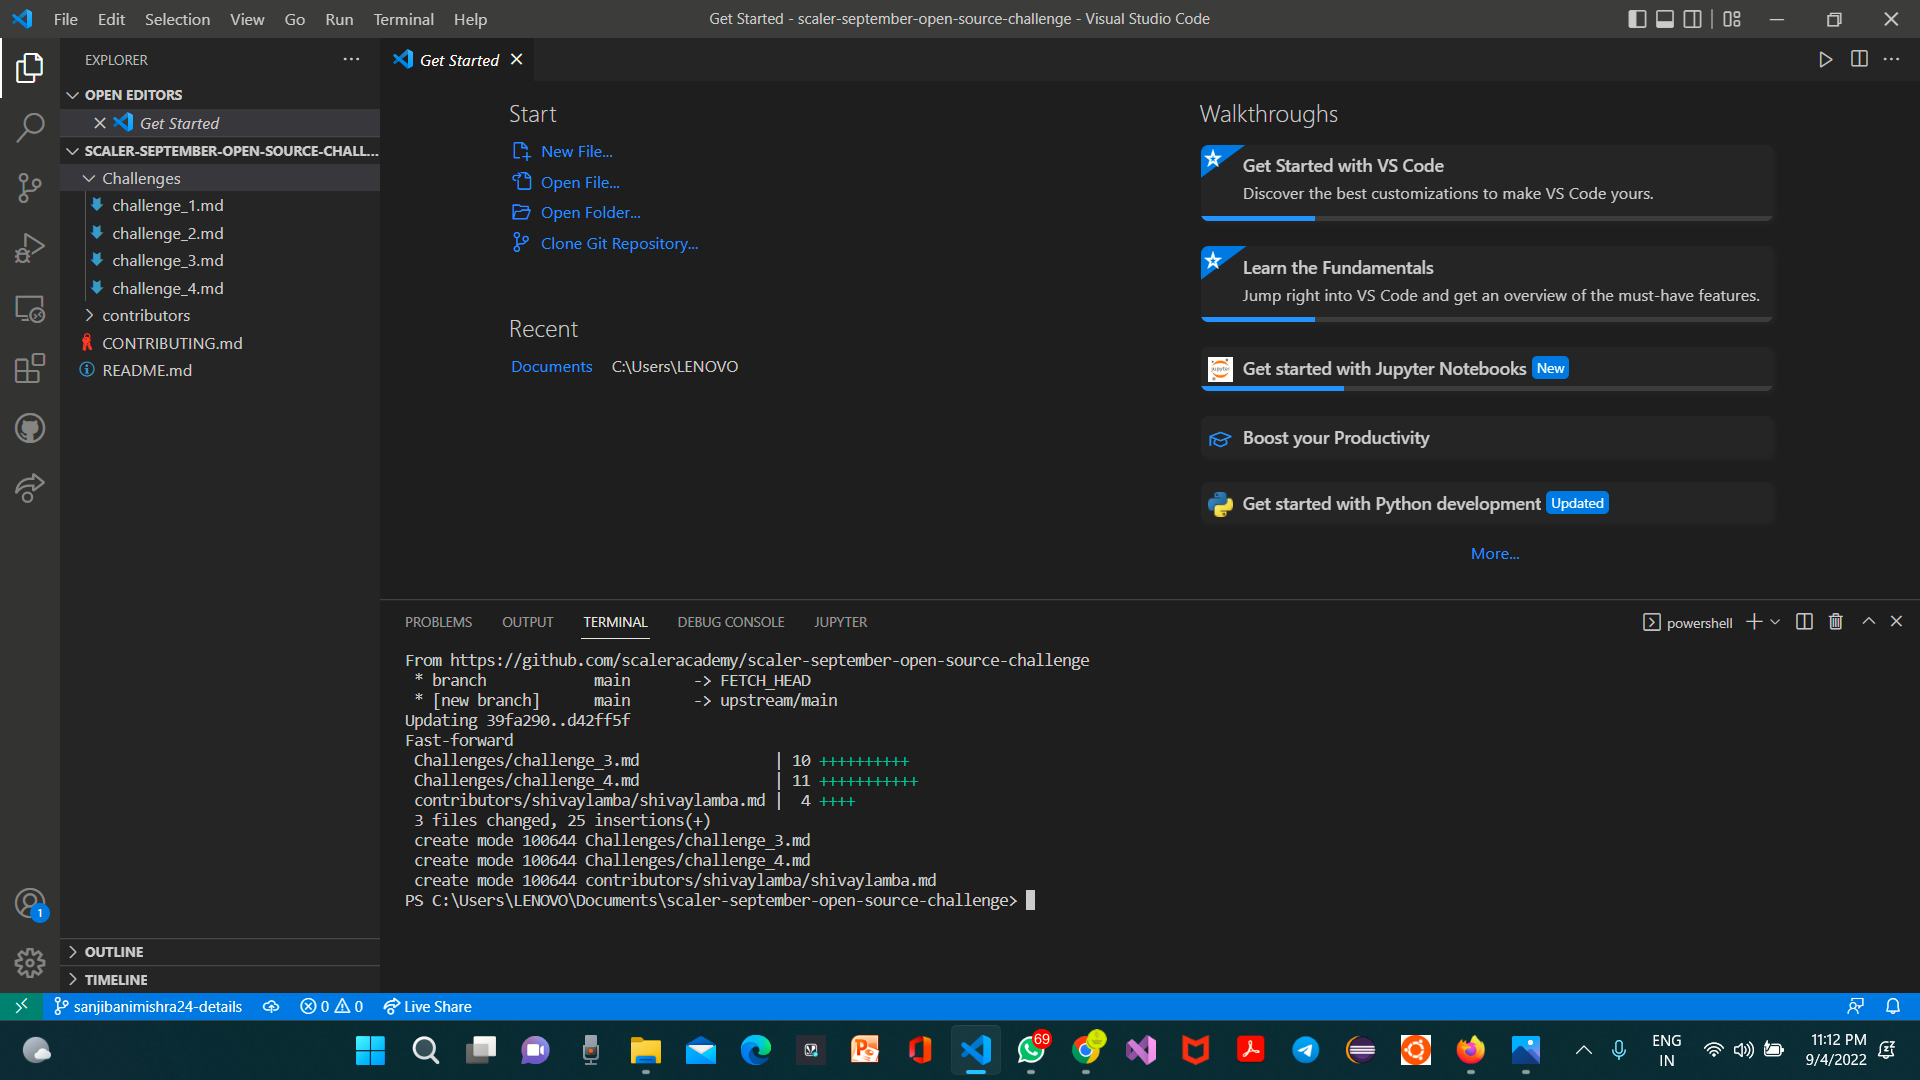Toggle the Secondary Side Bar
This screenshot has height=1080, width=1920.
pyautogui.click(x=1692, y=19)
